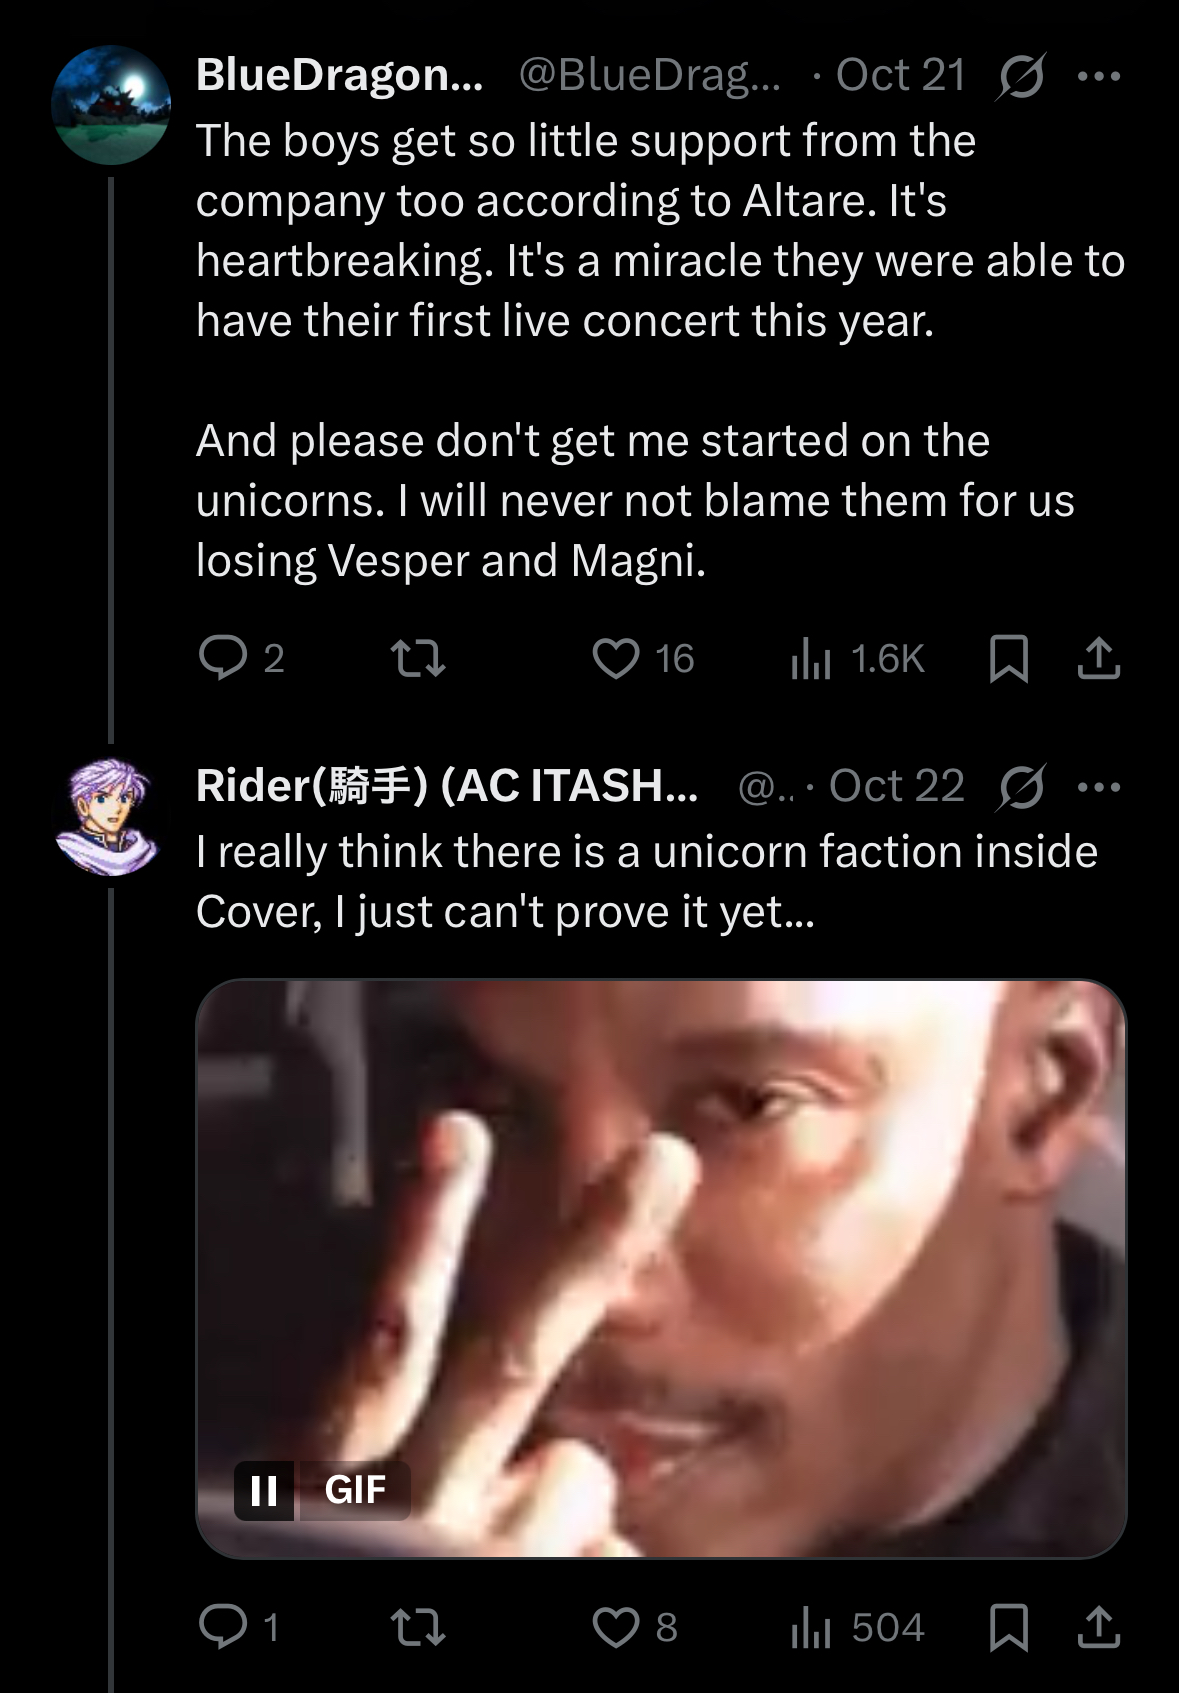Open more options for Rider's tweet
The width and height of the screenshot is (1179, 1693).
[x=1099, y=787]
